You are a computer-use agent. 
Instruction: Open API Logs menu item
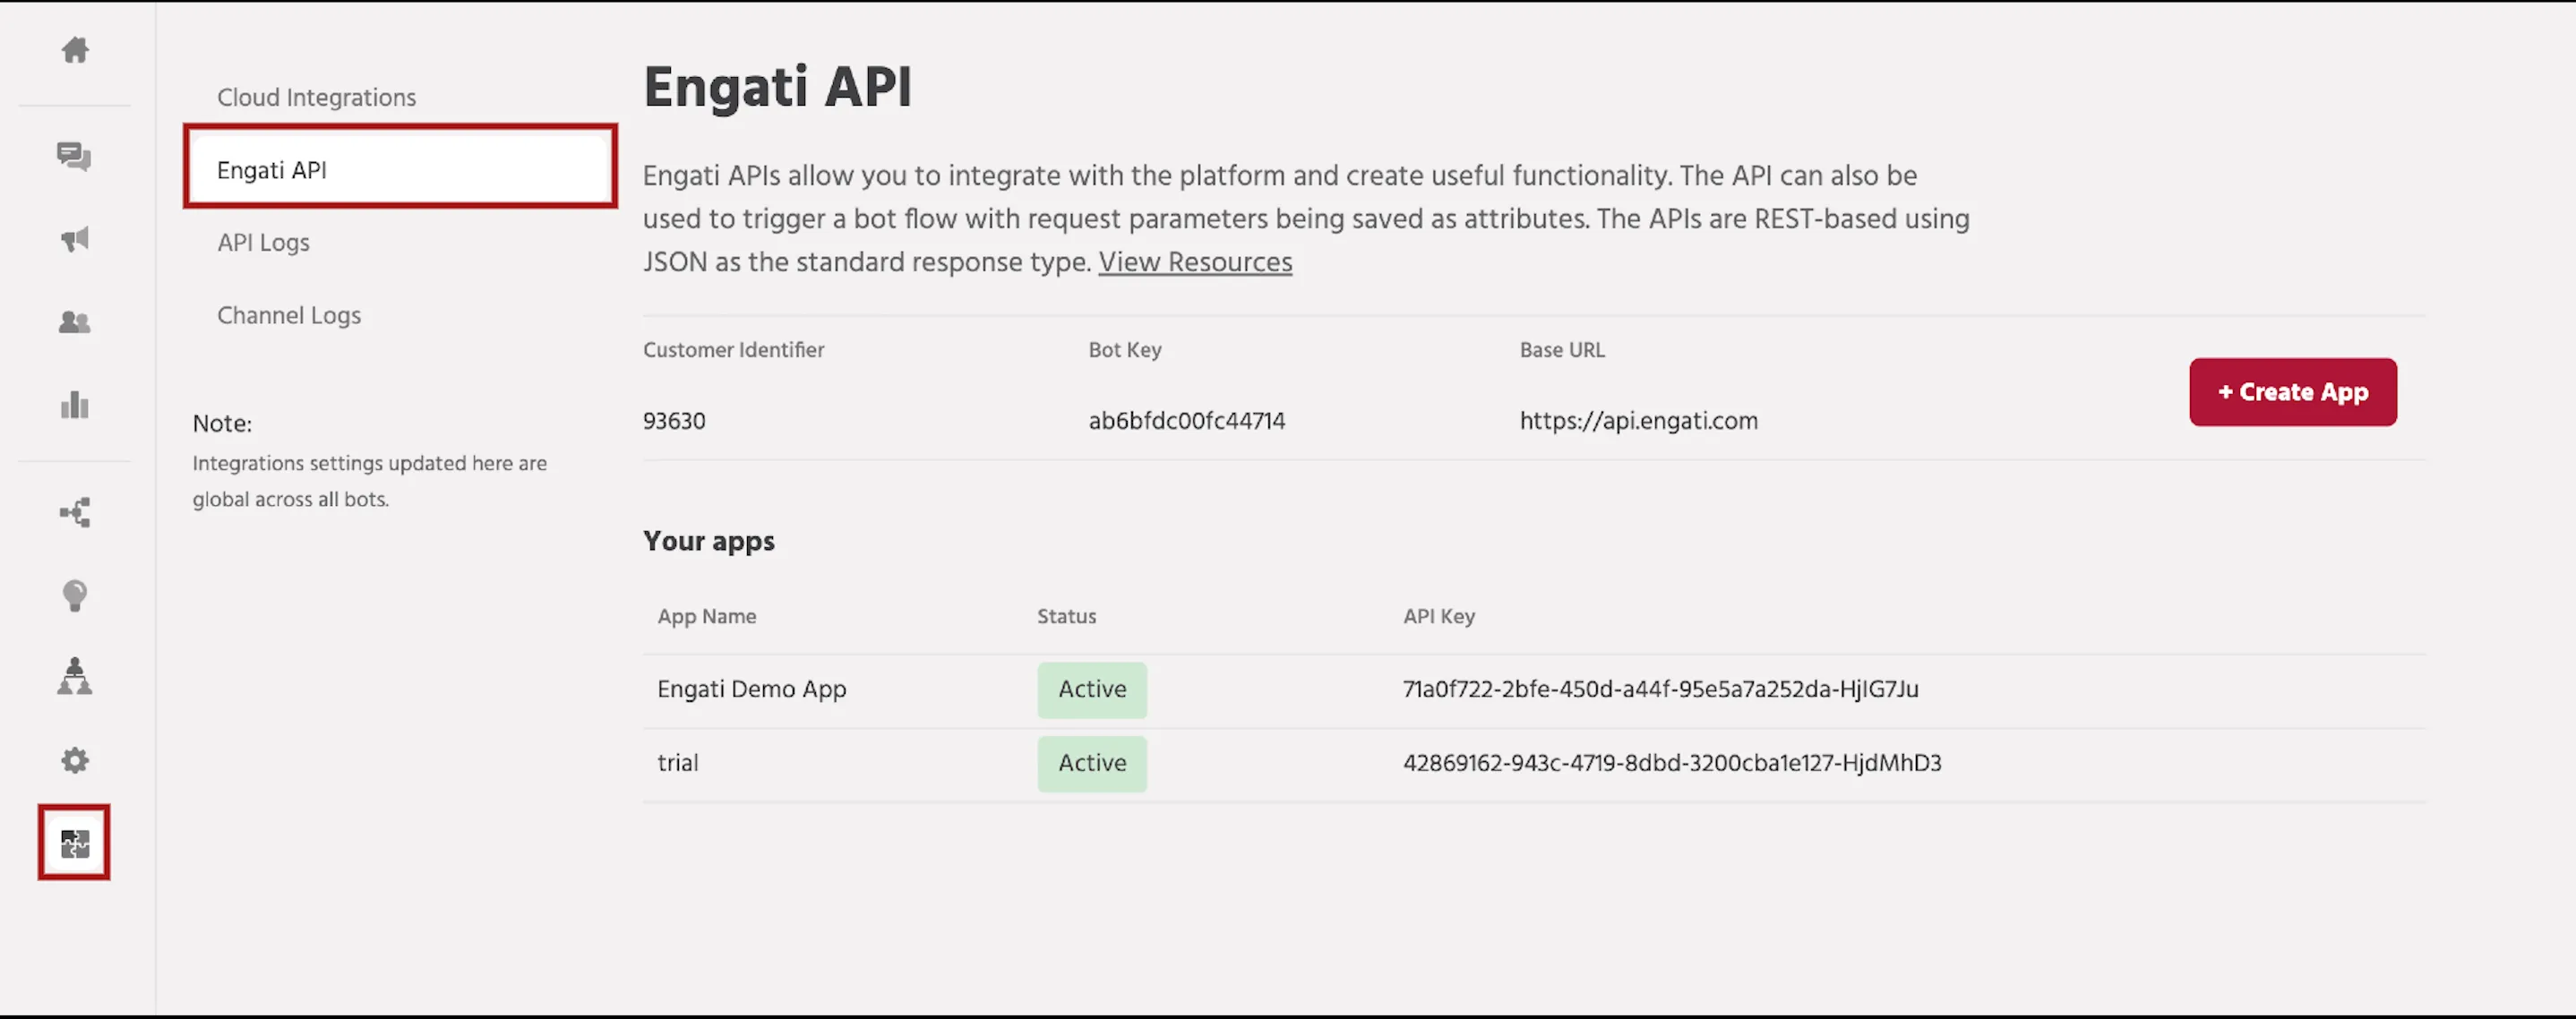point(263,242)
